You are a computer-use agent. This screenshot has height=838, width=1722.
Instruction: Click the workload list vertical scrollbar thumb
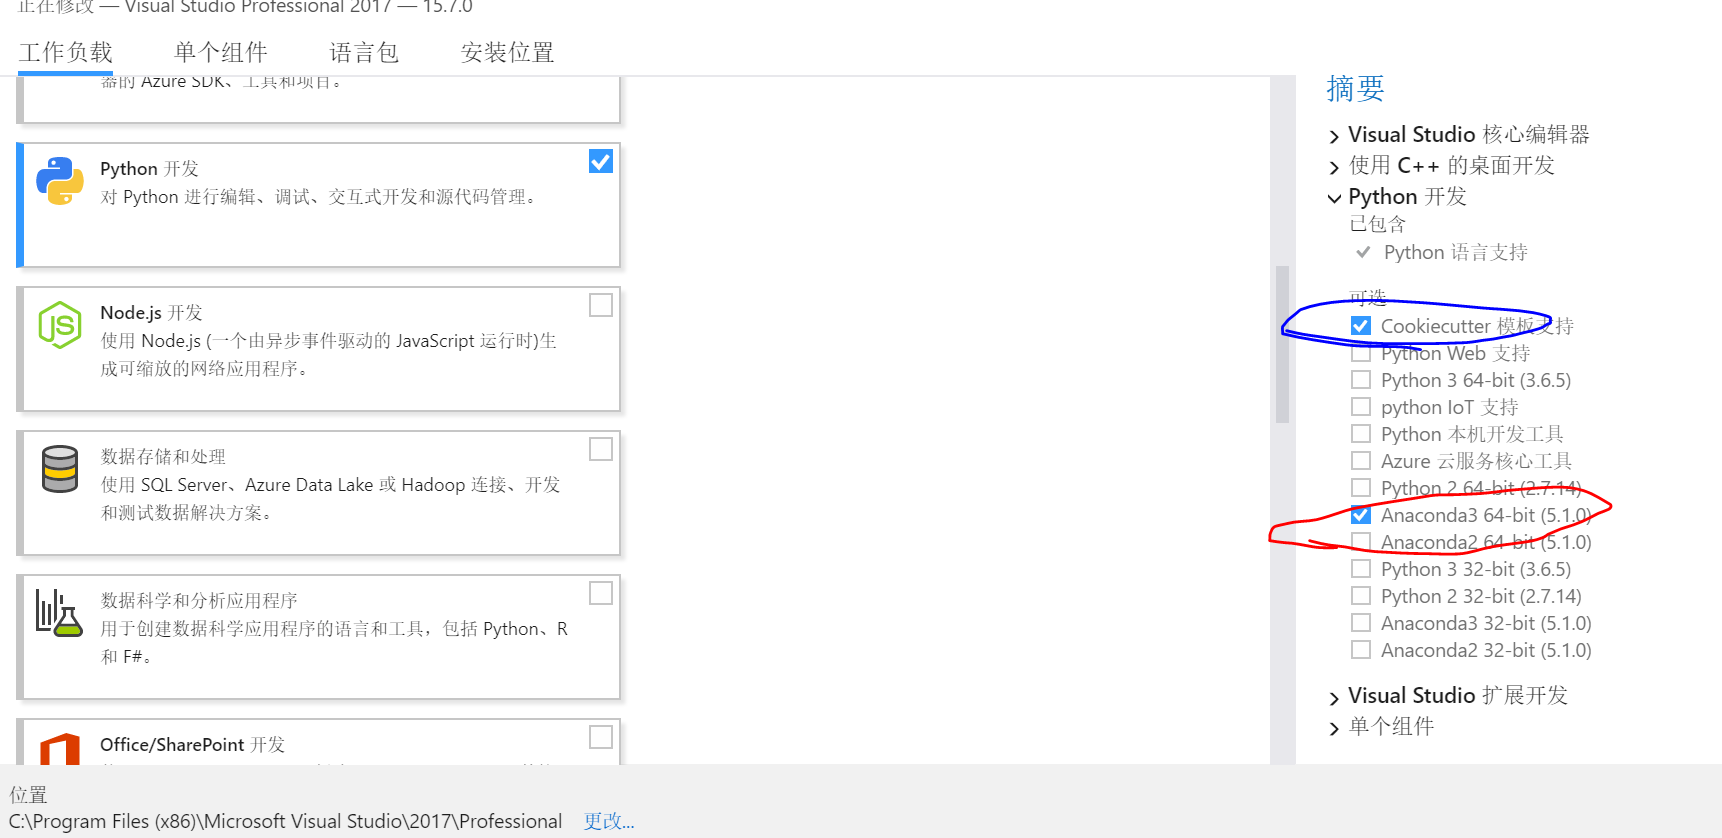[x=1282, y=344]
